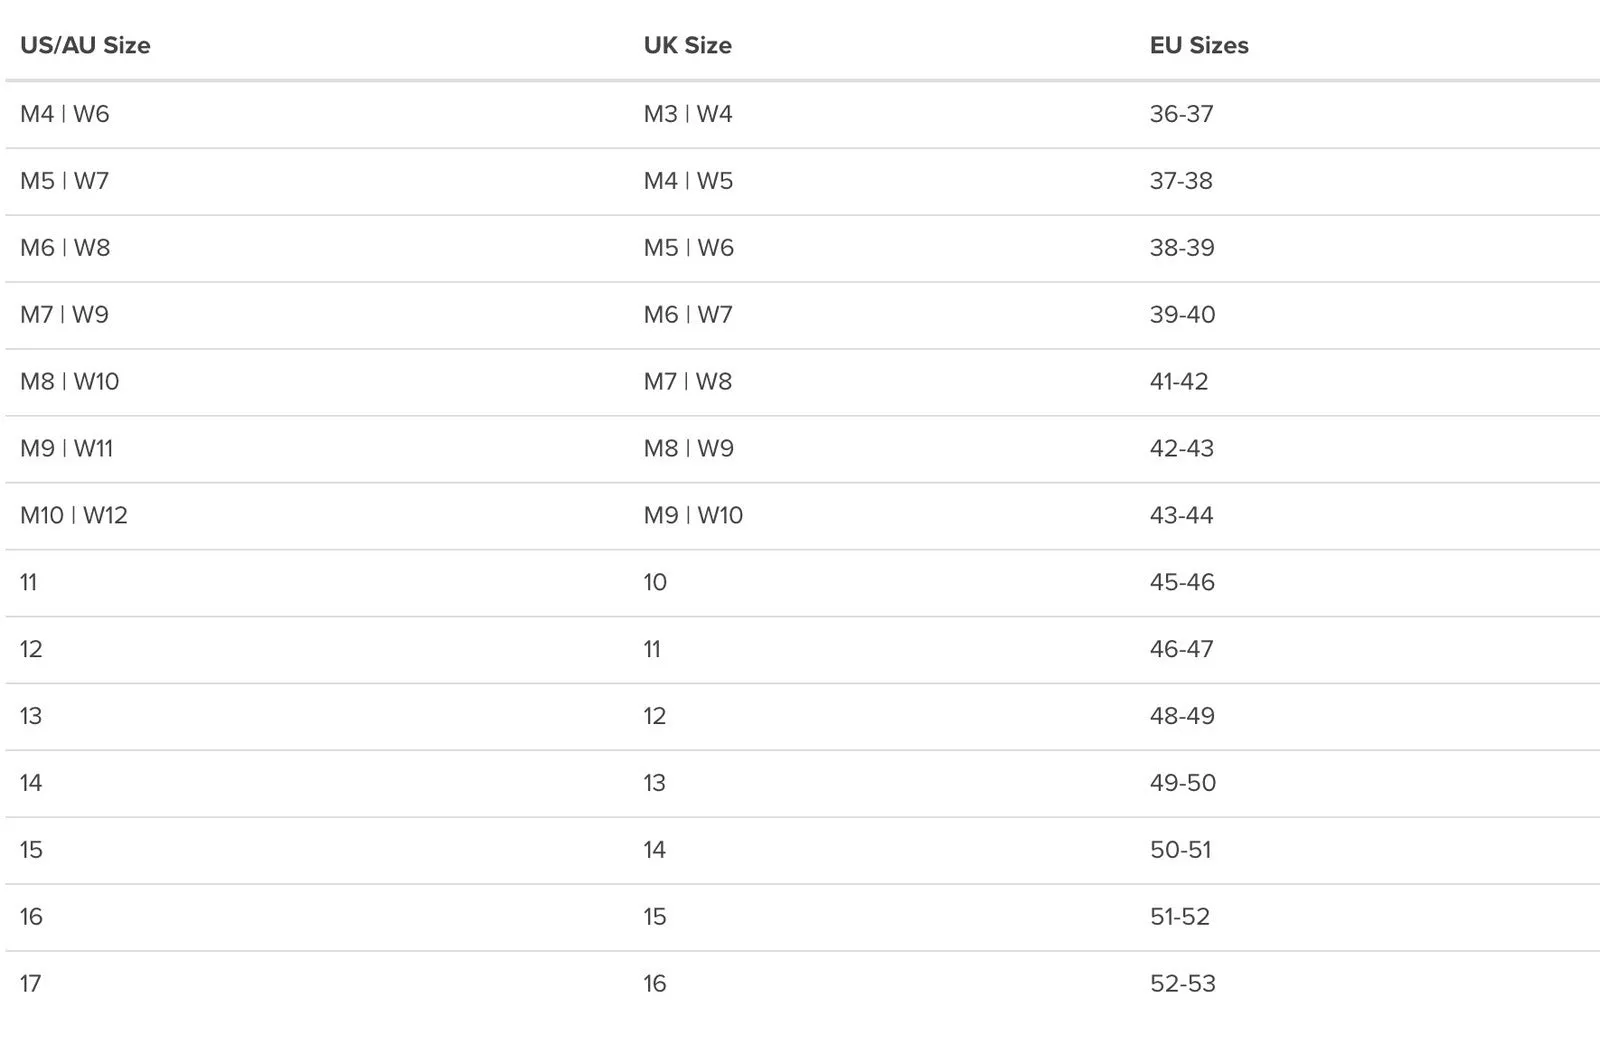The height and width of the screenshot is (1054, 1600).
Task: Select US/AU size 16 cell
Action: [31, 918]
